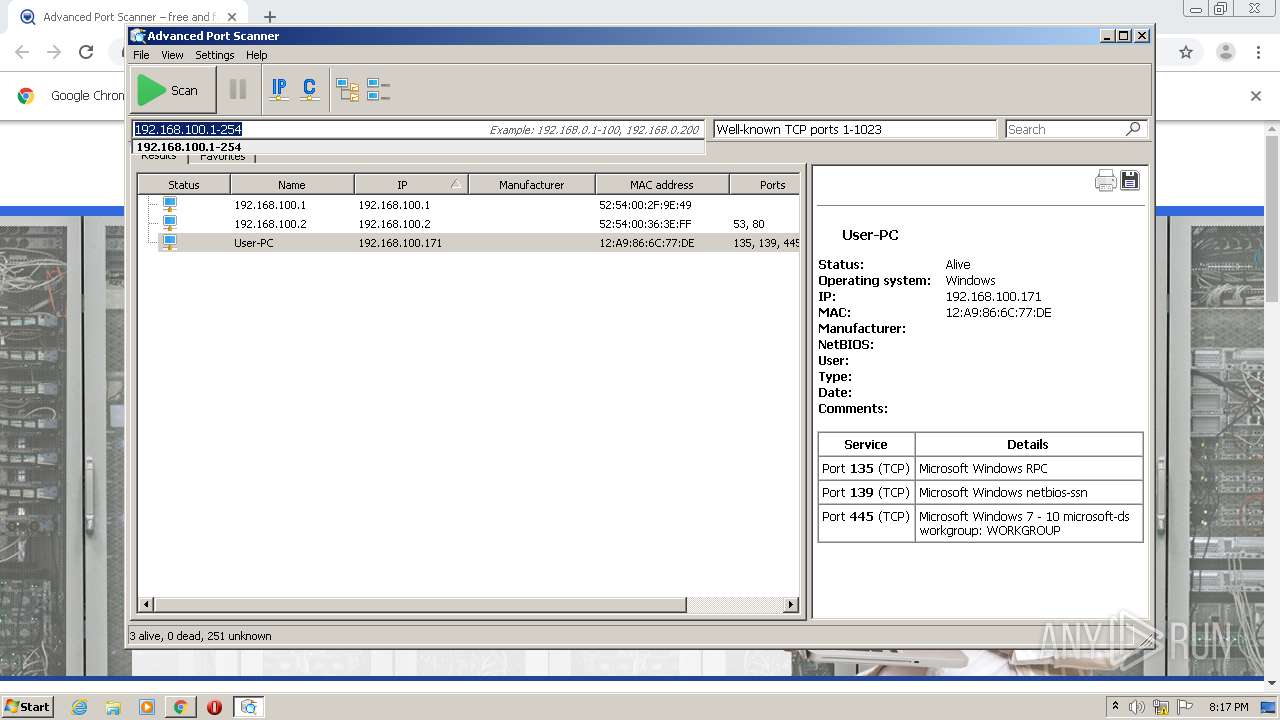Click the IP range input field
1280x720 pixels.
pyautogui.click(x=418, y=129)
